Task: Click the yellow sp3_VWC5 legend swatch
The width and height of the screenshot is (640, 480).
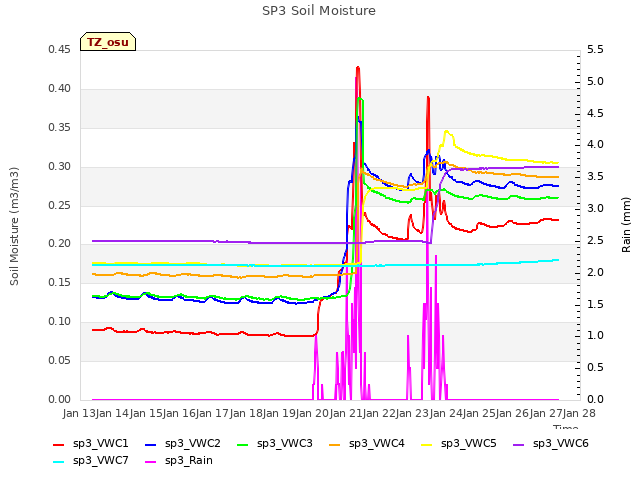Action: coord(427,444)
